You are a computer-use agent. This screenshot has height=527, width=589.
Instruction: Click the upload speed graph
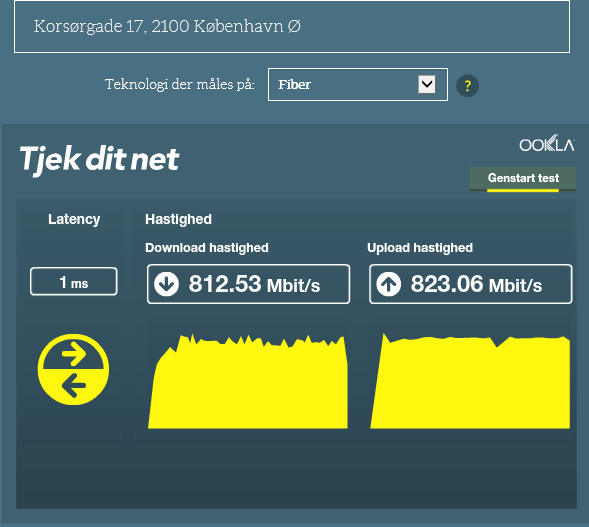point(470,381)
